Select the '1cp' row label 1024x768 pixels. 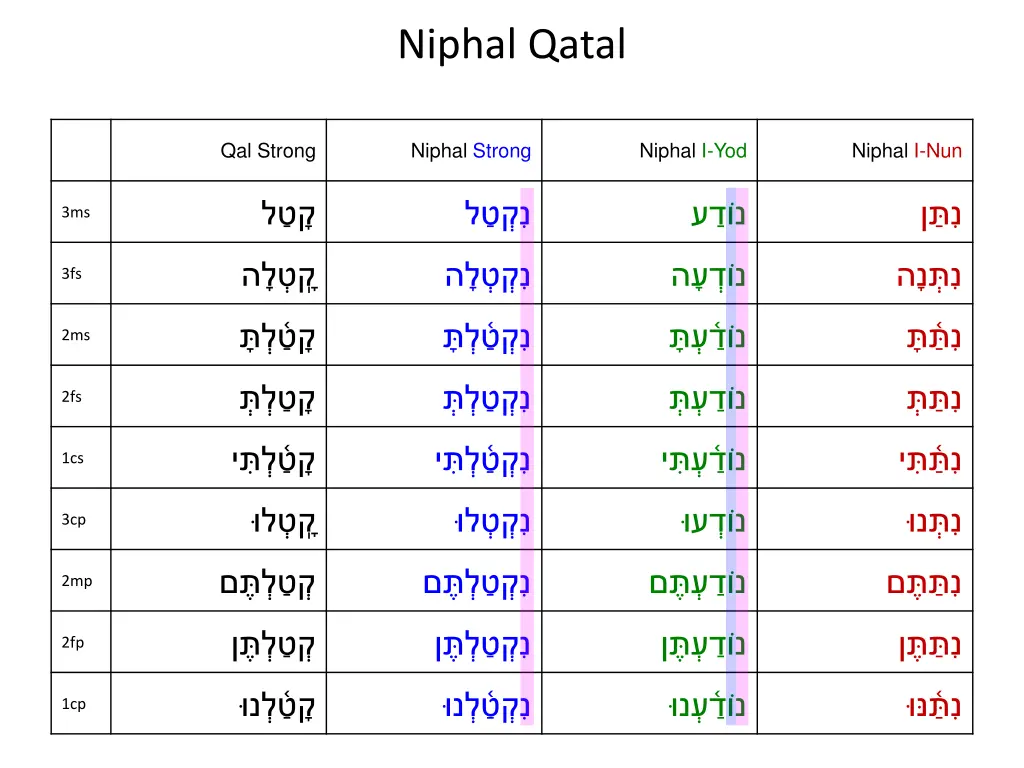(73, 704)
